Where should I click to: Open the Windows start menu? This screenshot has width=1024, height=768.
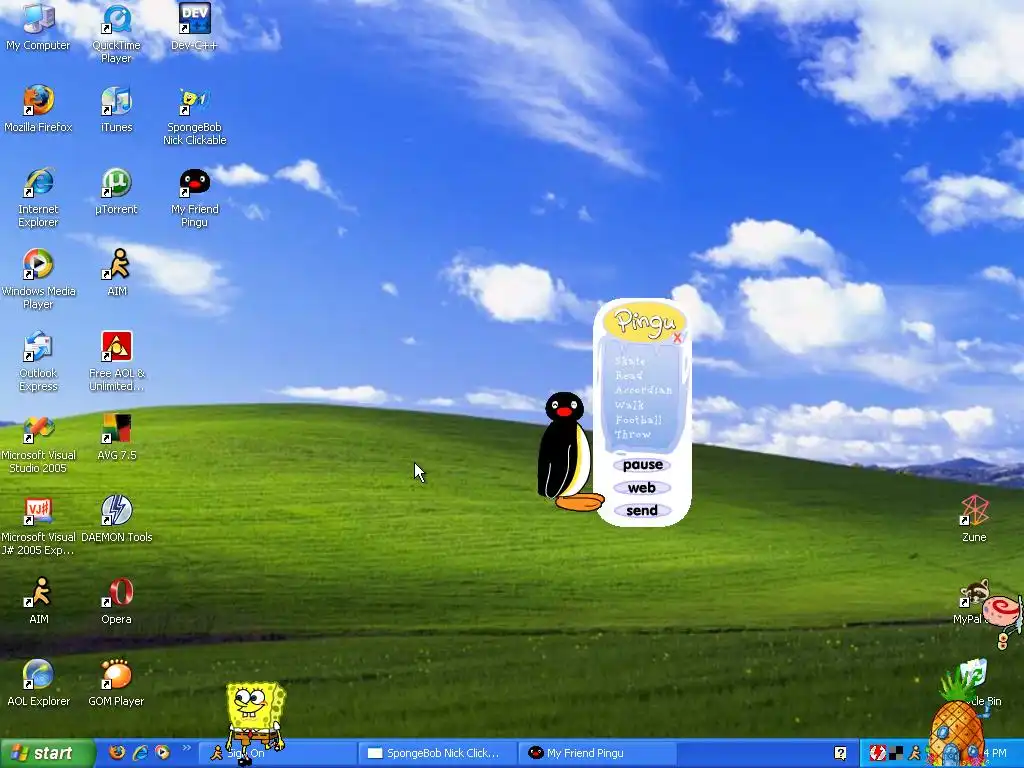point(47,753)
